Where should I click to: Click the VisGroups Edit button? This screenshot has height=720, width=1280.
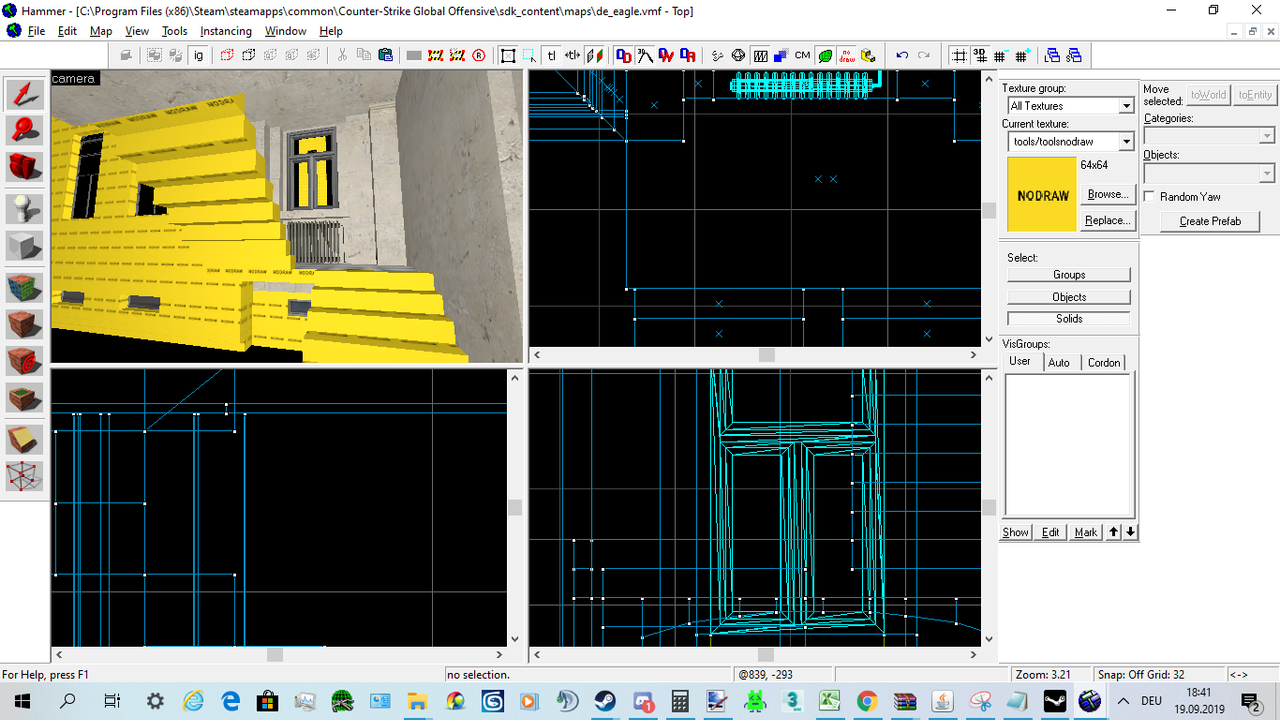click(x=1050, y=532)
